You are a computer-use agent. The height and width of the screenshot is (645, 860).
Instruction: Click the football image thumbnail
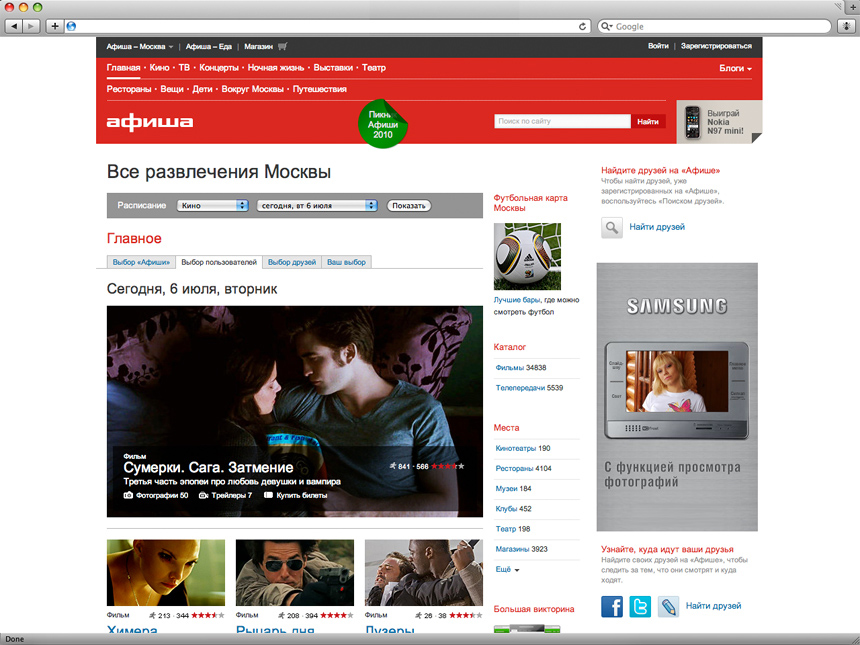coord(527,256)
